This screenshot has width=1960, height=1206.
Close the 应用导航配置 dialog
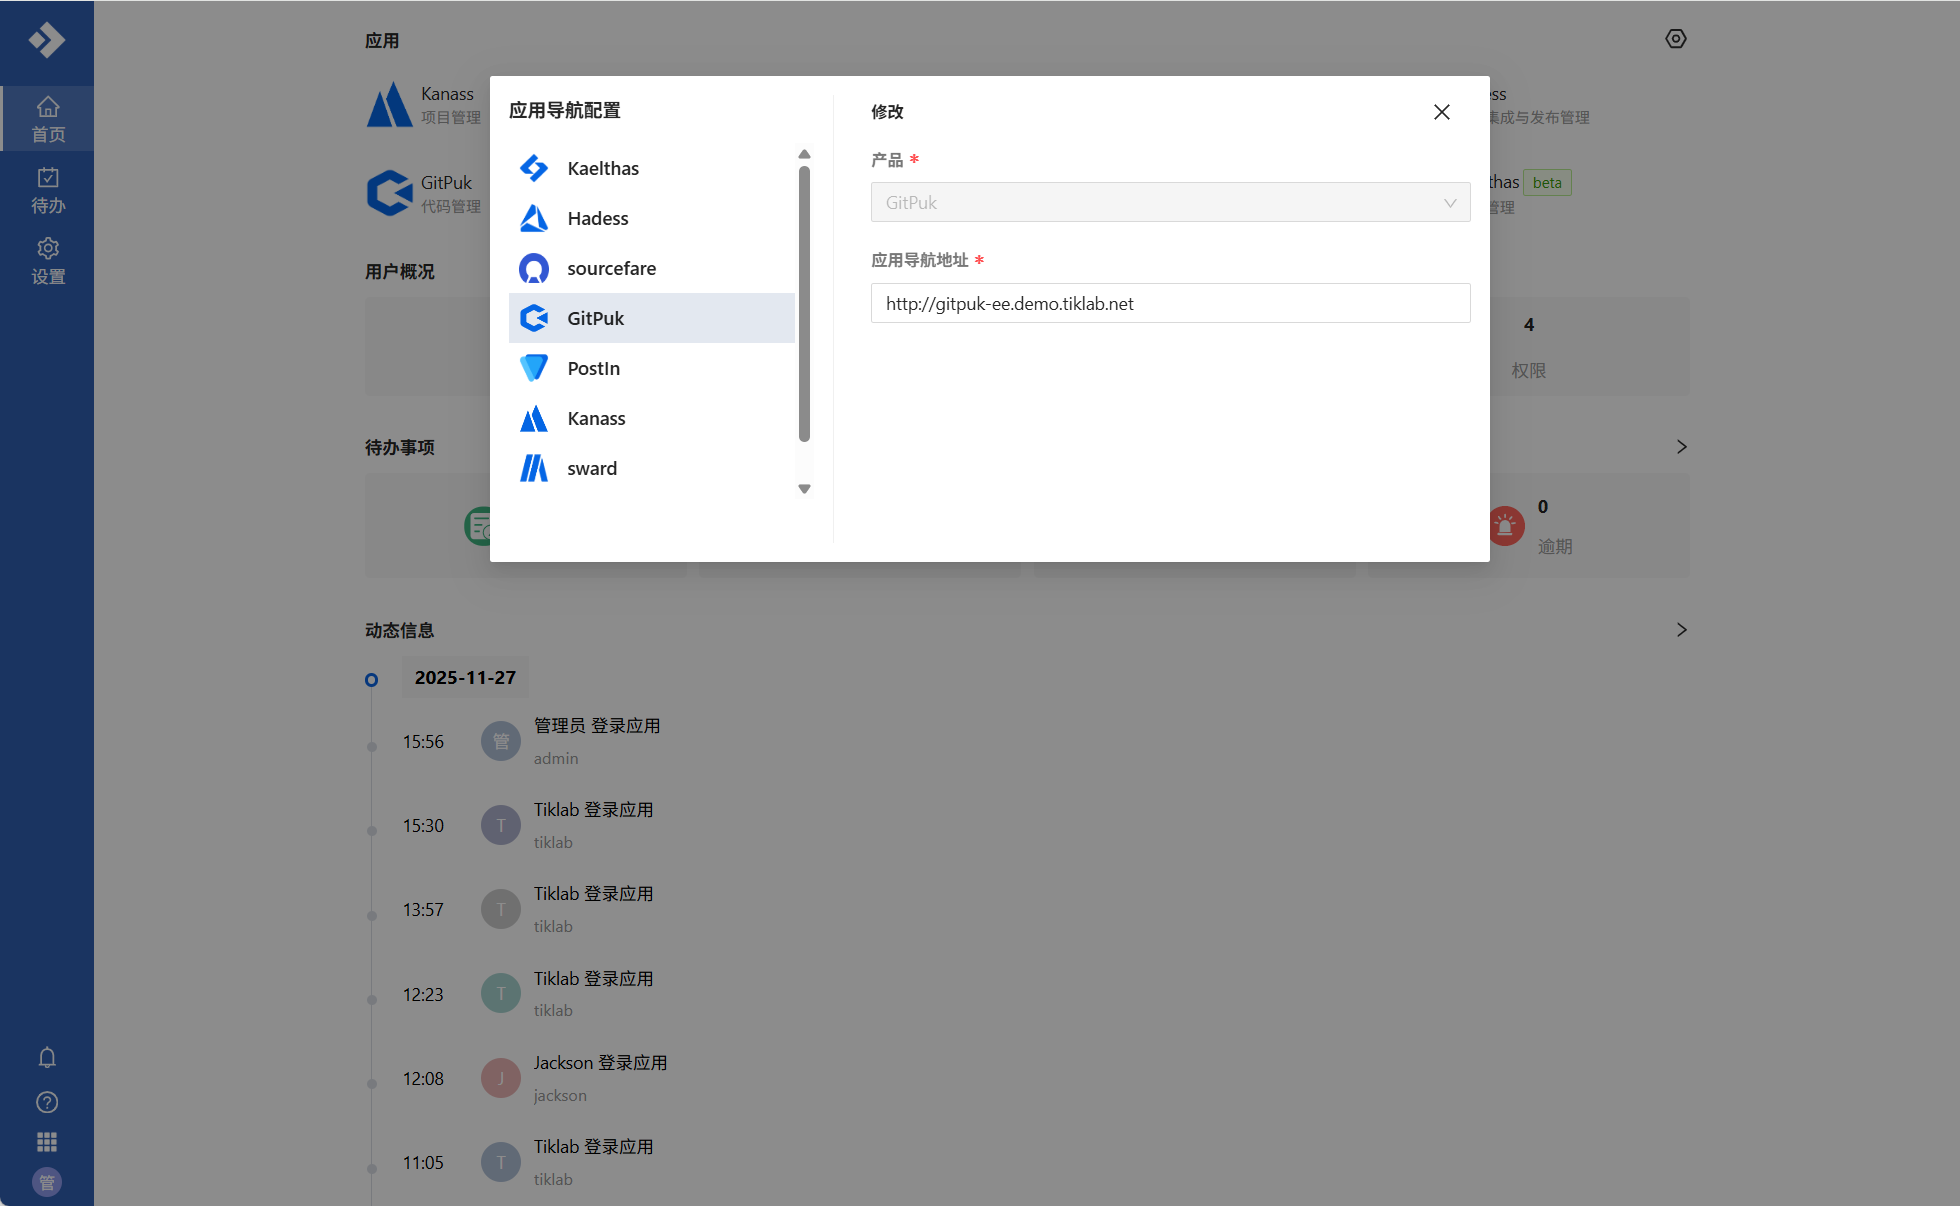(1441, 112)
